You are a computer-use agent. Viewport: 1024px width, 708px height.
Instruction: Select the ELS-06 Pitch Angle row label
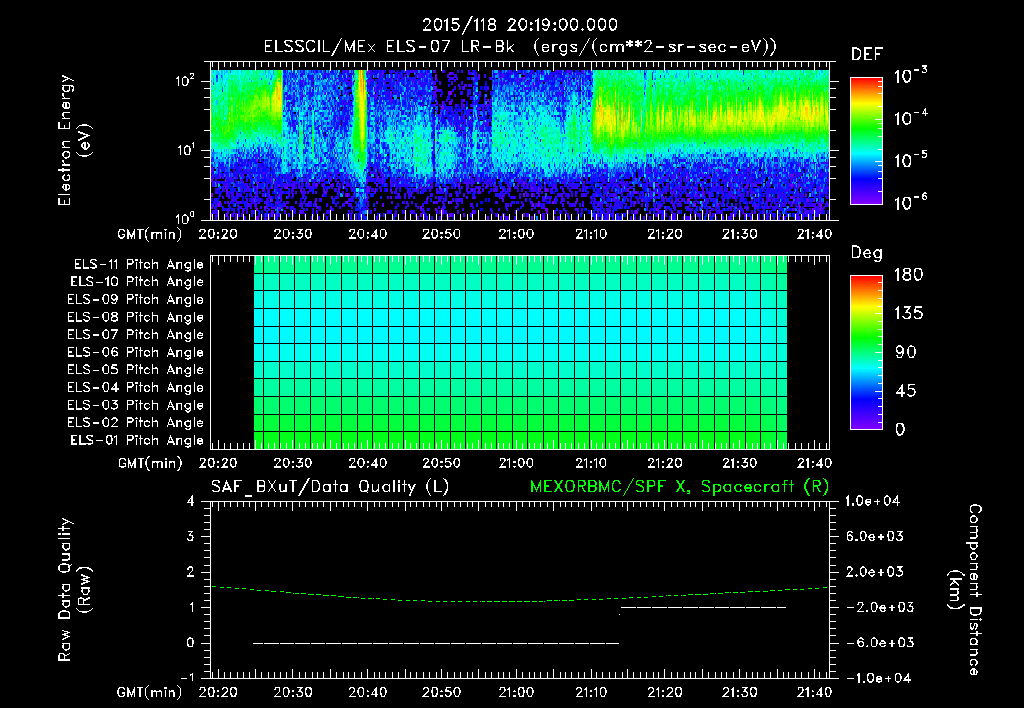pyautogui.click(x=135, y=353)
